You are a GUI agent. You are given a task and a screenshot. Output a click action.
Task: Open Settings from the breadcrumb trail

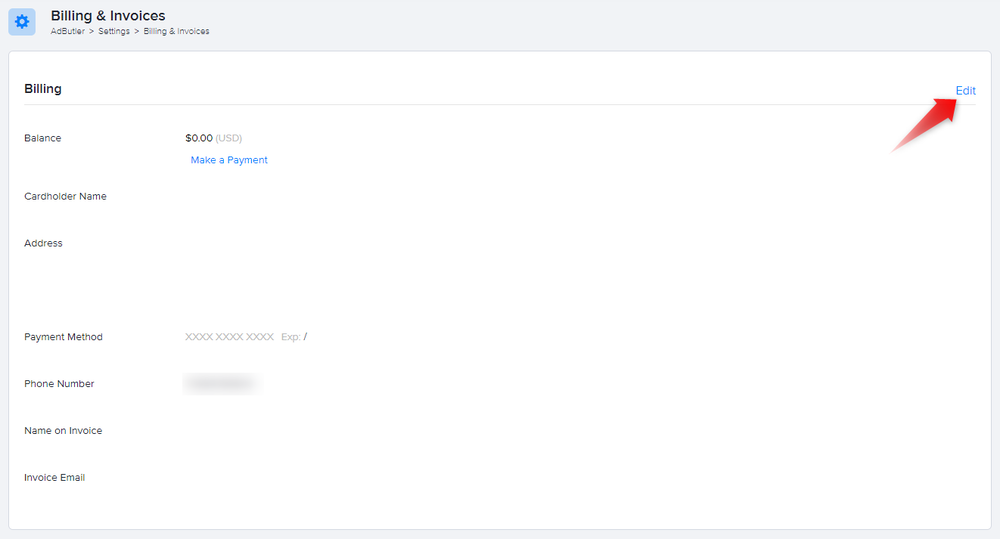click(x=114, y=31)
